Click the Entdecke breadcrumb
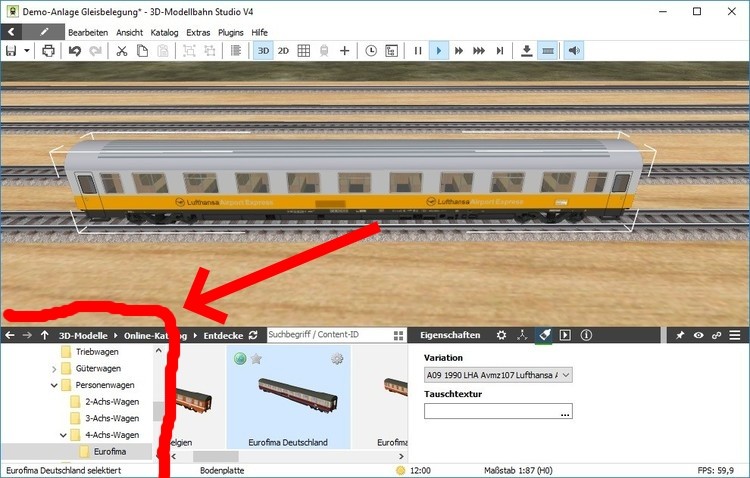Screen dimensions: 750x478 [x=223, y=336]
